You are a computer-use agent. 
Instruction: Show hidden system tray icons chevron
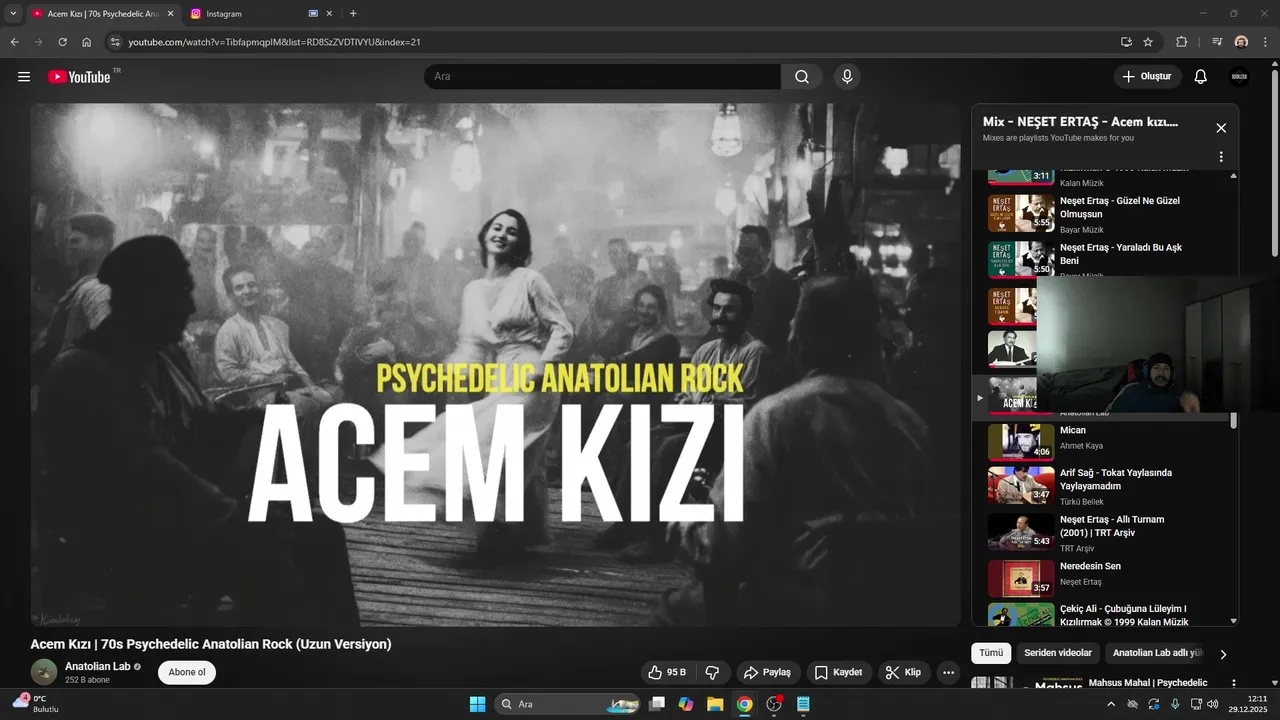[x=1111, y=704]
